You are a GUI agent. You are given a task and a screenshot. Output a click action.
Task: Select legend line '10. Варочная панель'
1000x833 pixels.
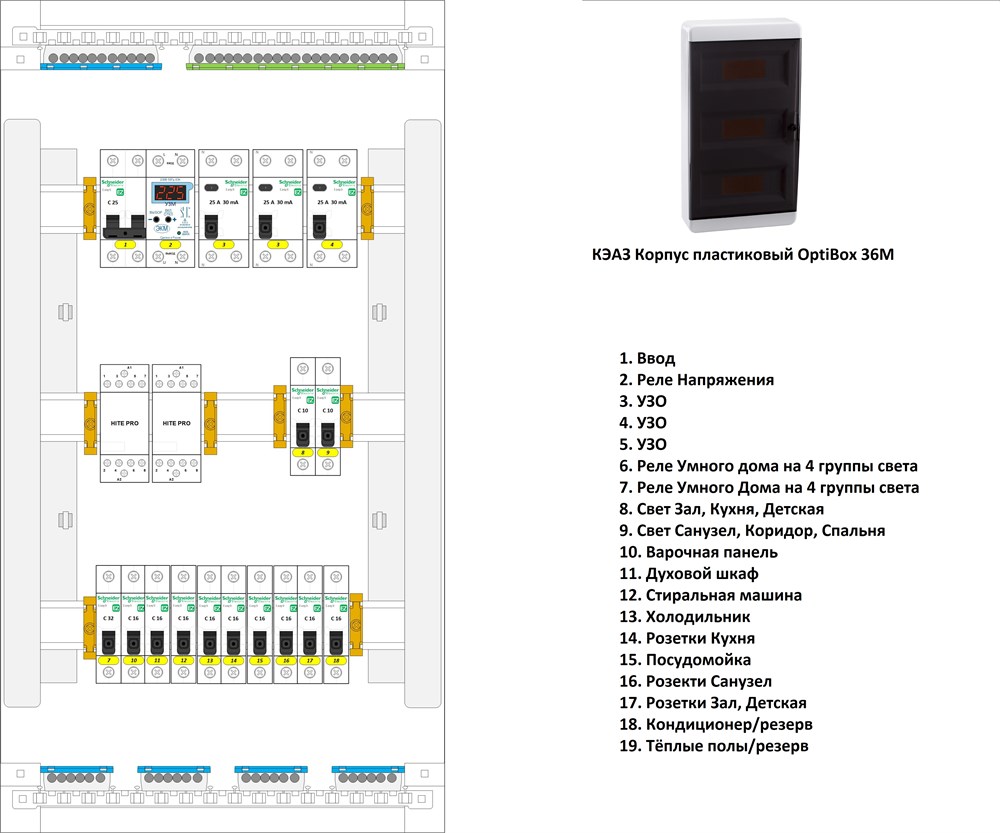tap(698, 552)
